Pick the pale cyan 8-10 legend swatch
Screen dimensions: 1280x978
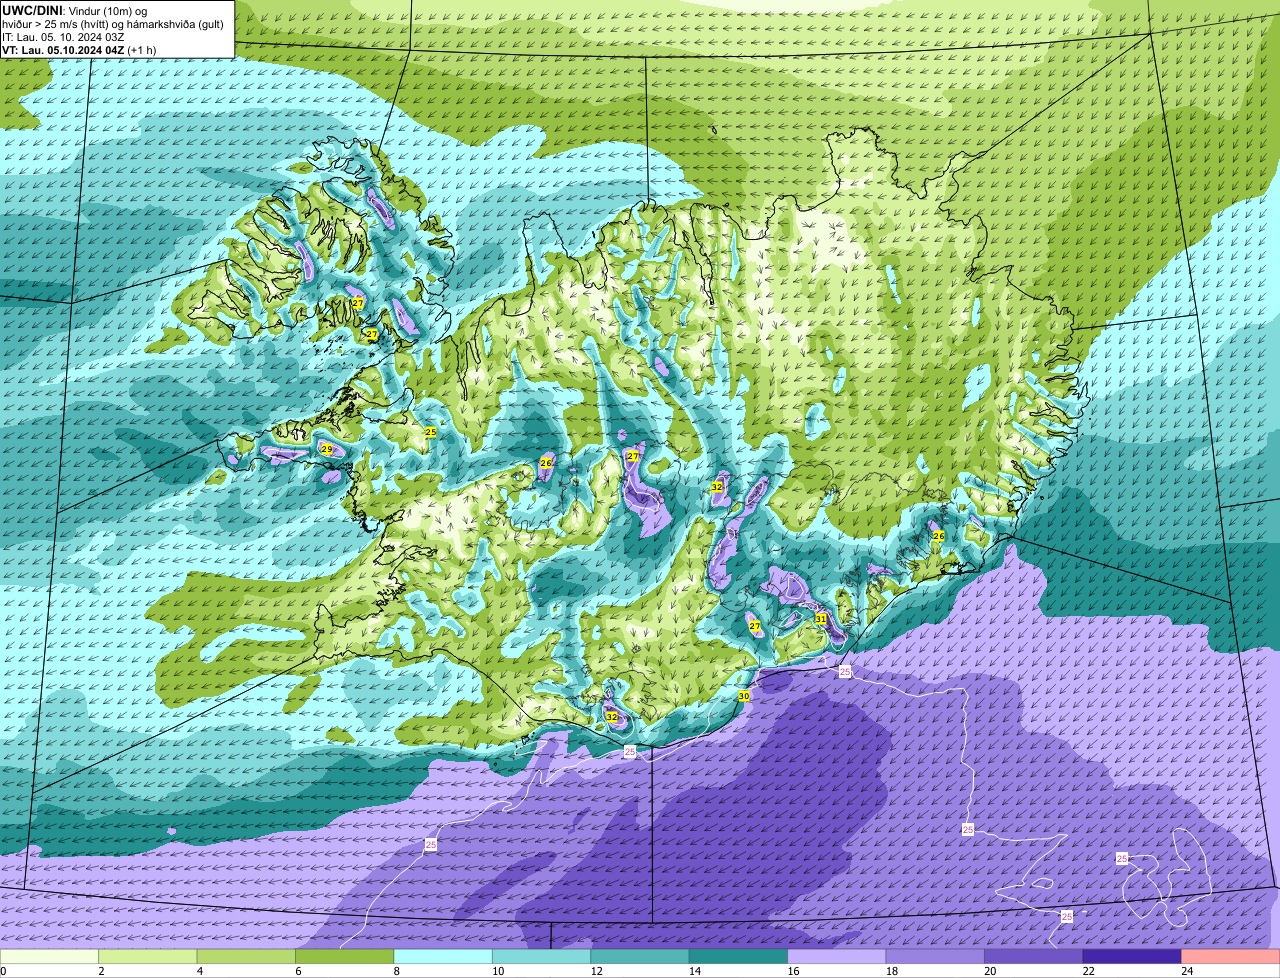pyautogui.click(x=444, y=957)
